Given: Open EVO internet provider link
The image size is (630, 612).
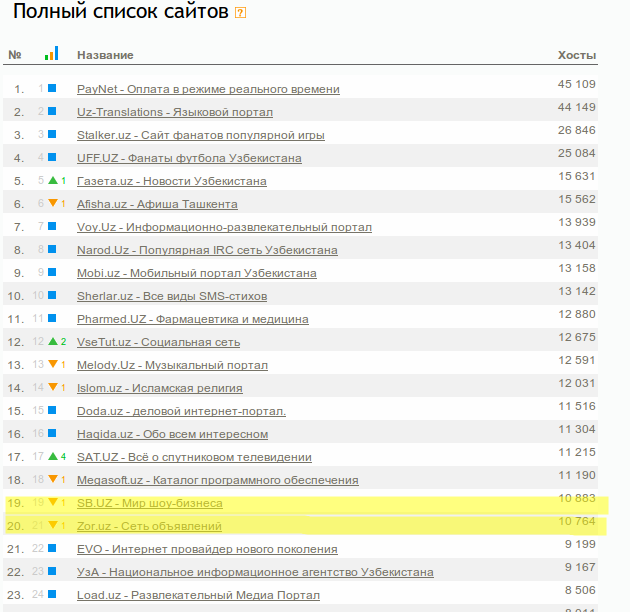Looking at the screenshot, I should [207, 549].
